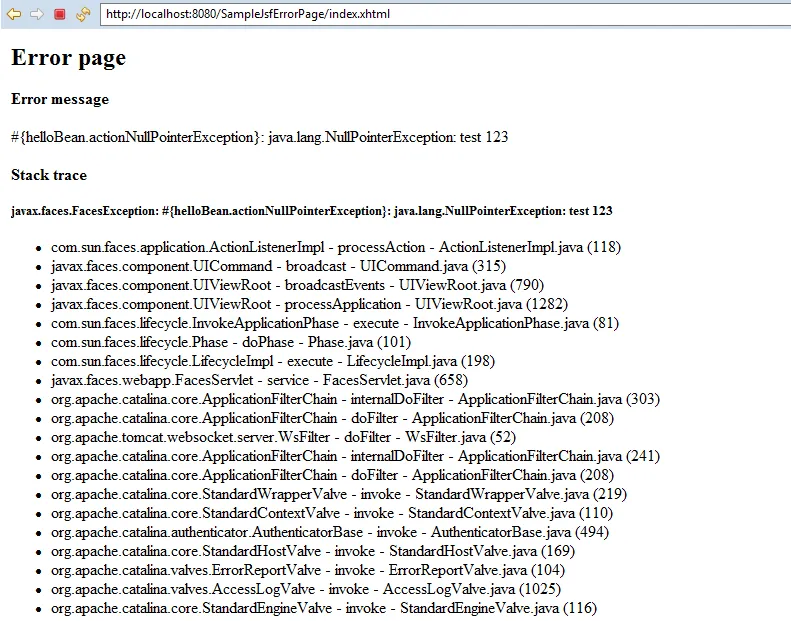Click the refresh page icon
791x621 pixels.
(83, 14)
